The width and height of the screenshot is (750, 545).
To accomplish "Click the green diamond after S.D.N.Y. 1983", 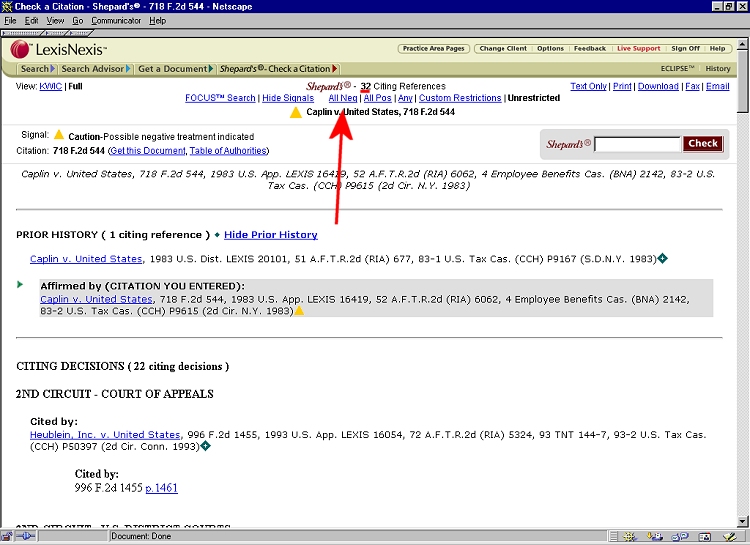I will click(662, 258).
